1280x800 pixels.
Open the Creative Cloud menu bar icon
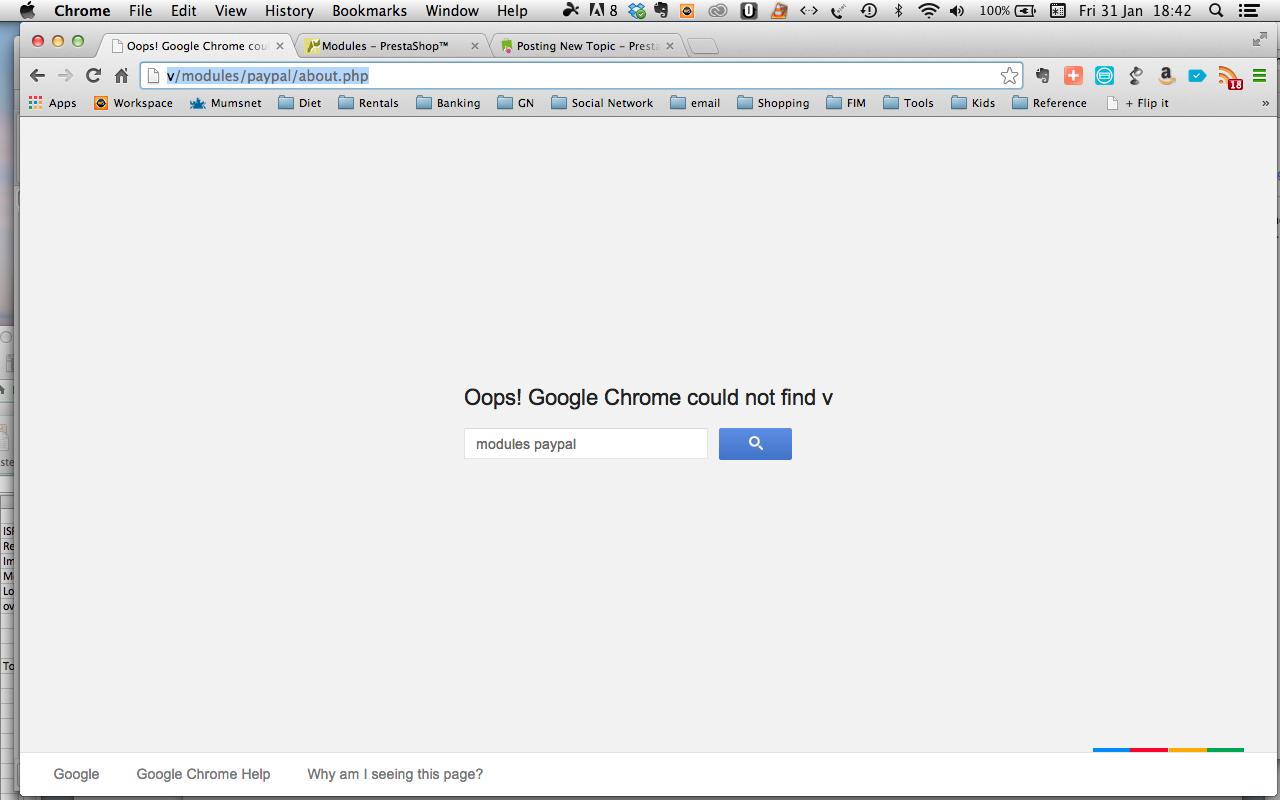(x=718, y=11)
